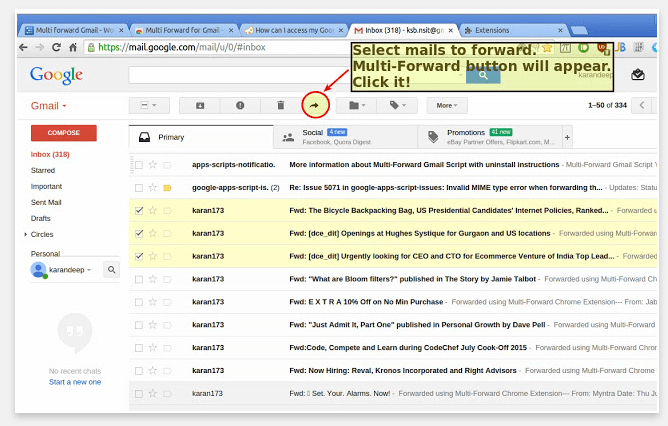668x426 pixels.
Task: Expand the Circles label
Action: 26,234
